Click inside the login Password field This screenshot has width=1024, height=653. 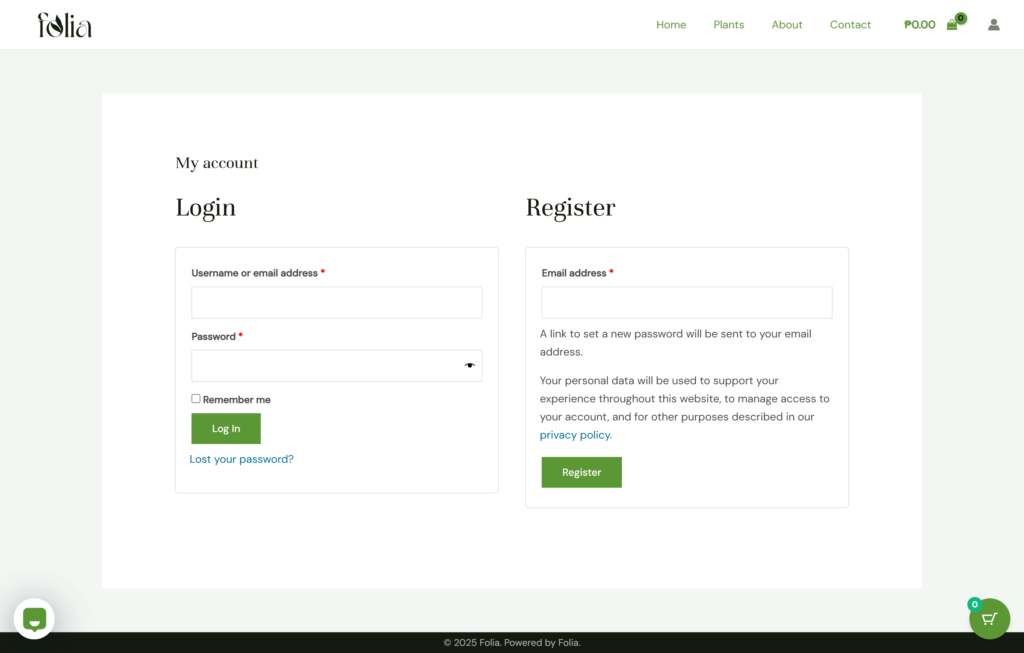pos(325,366)
